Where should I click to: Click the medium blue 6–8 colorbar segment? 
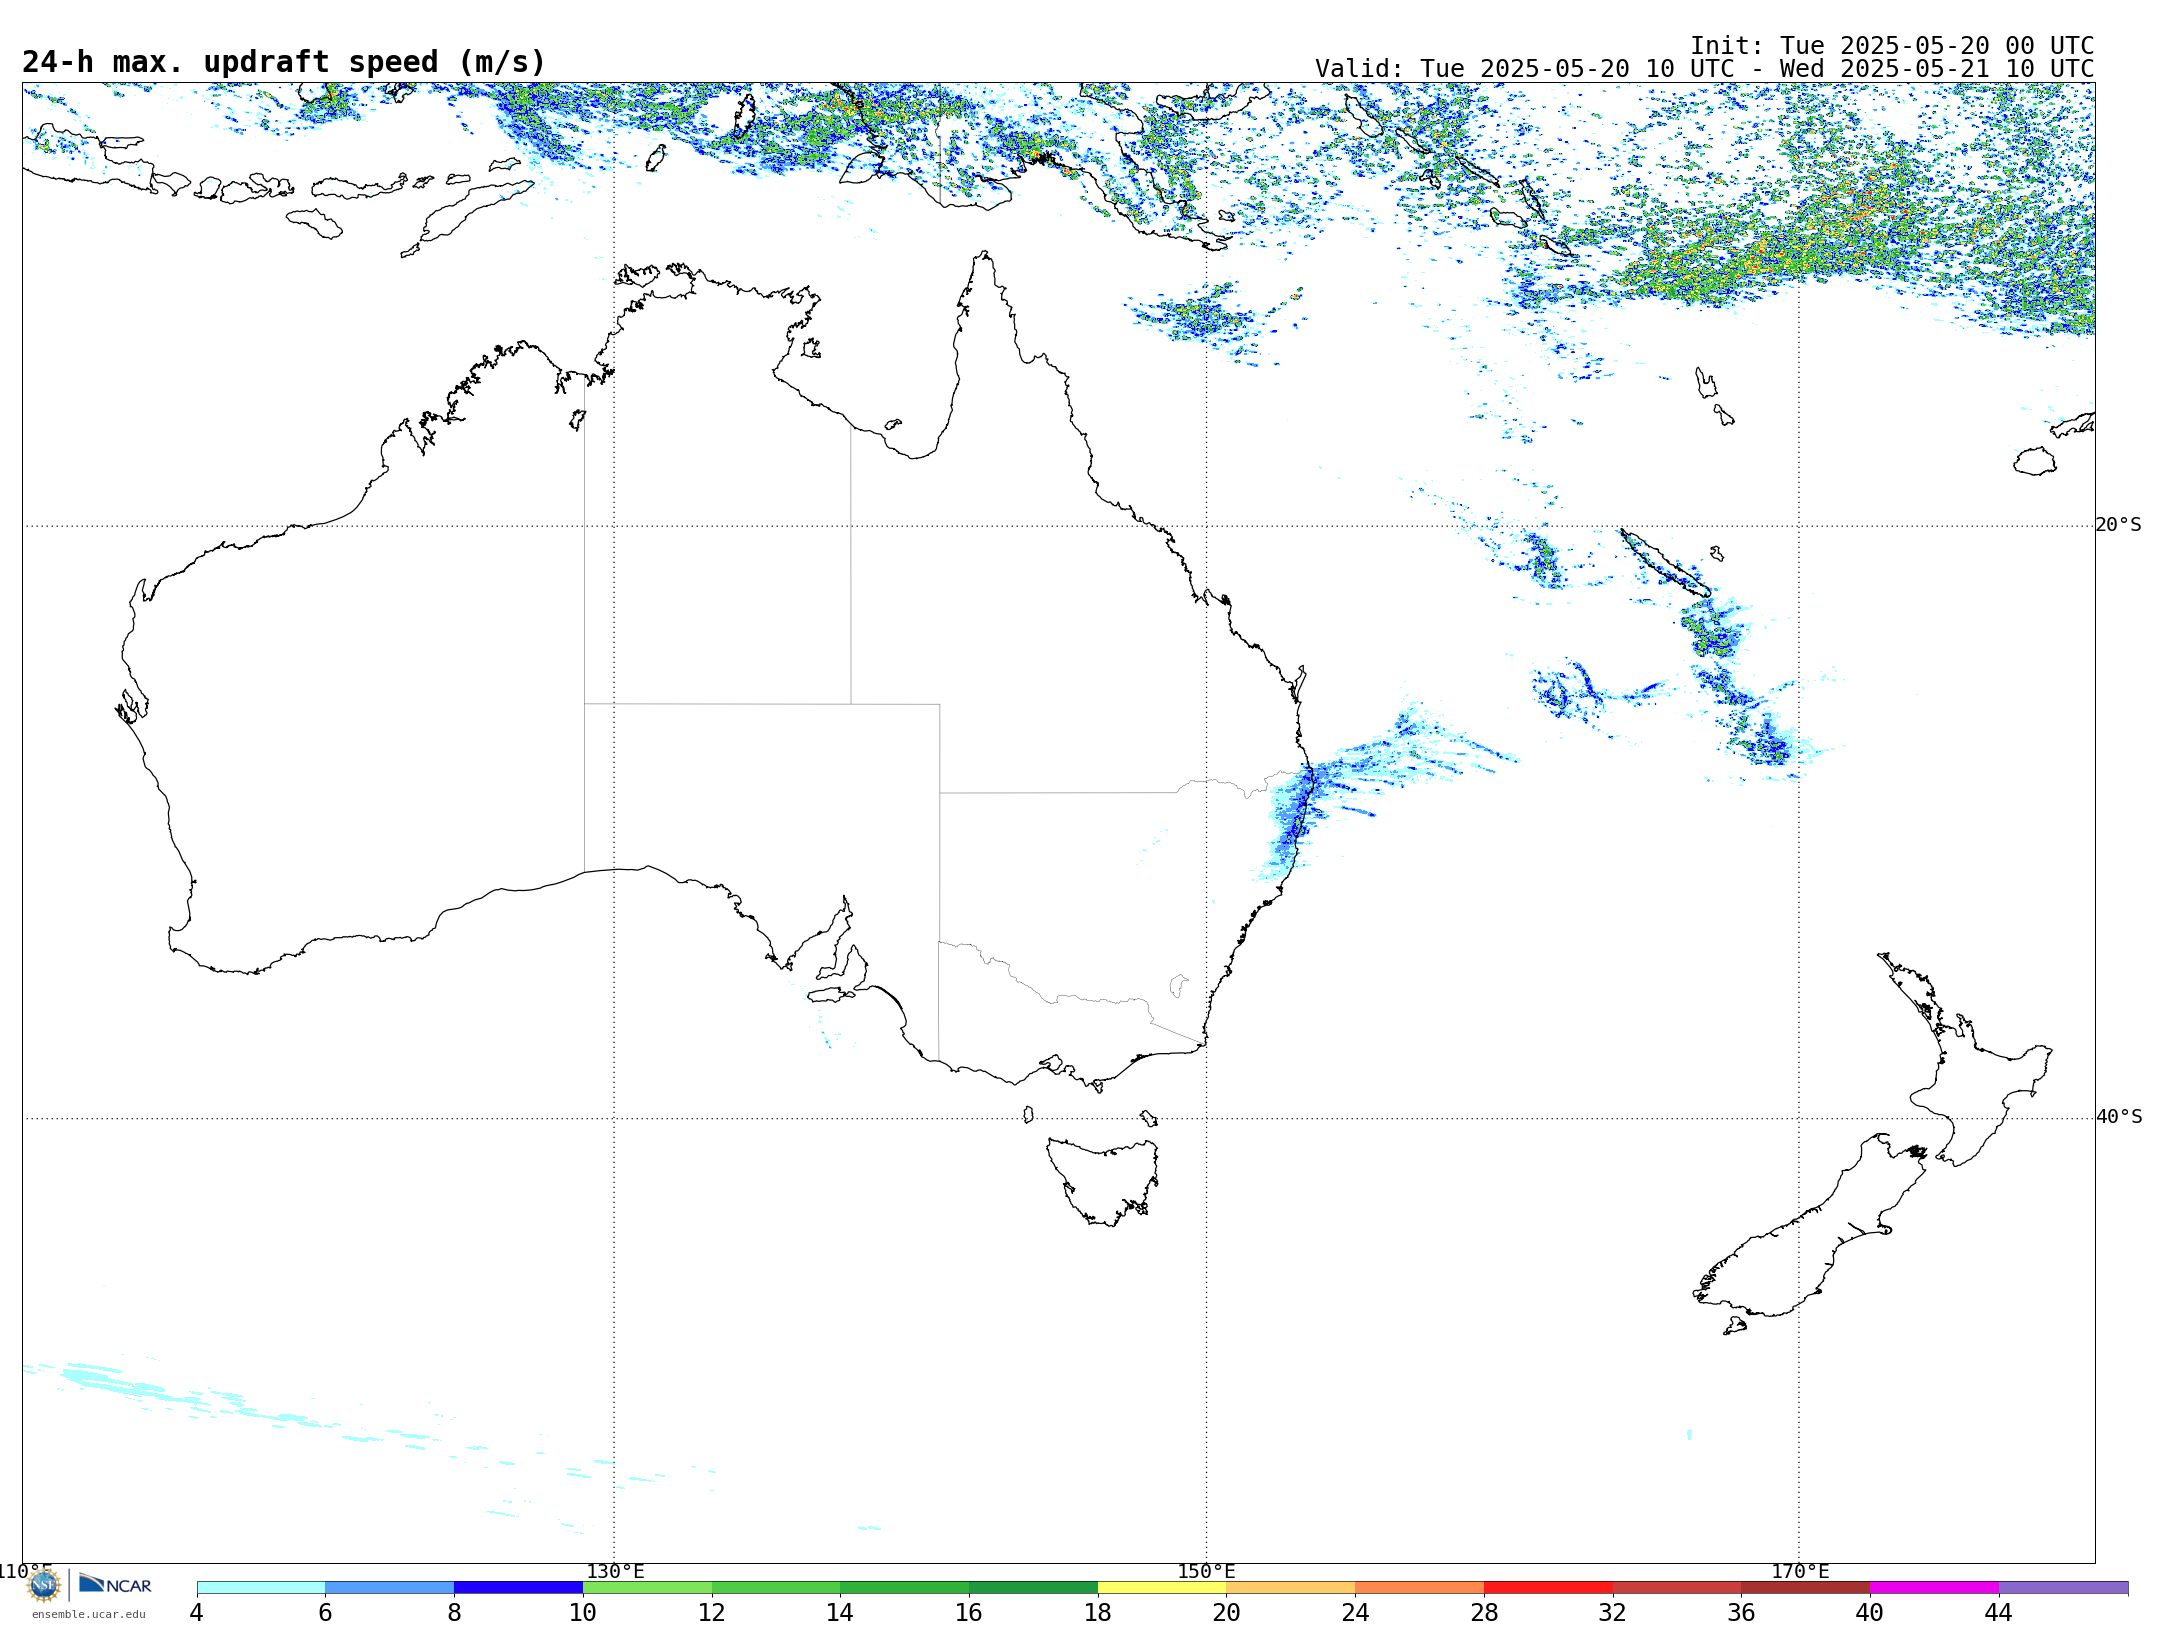tap(390, 1588)
